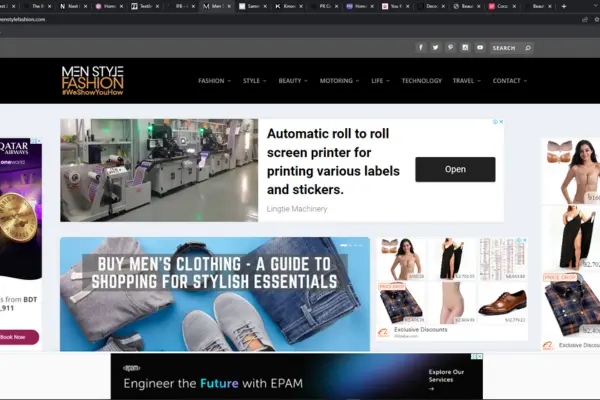Click the share icon in address bar
Screen dimensions: 600x400
coord(585,20)
